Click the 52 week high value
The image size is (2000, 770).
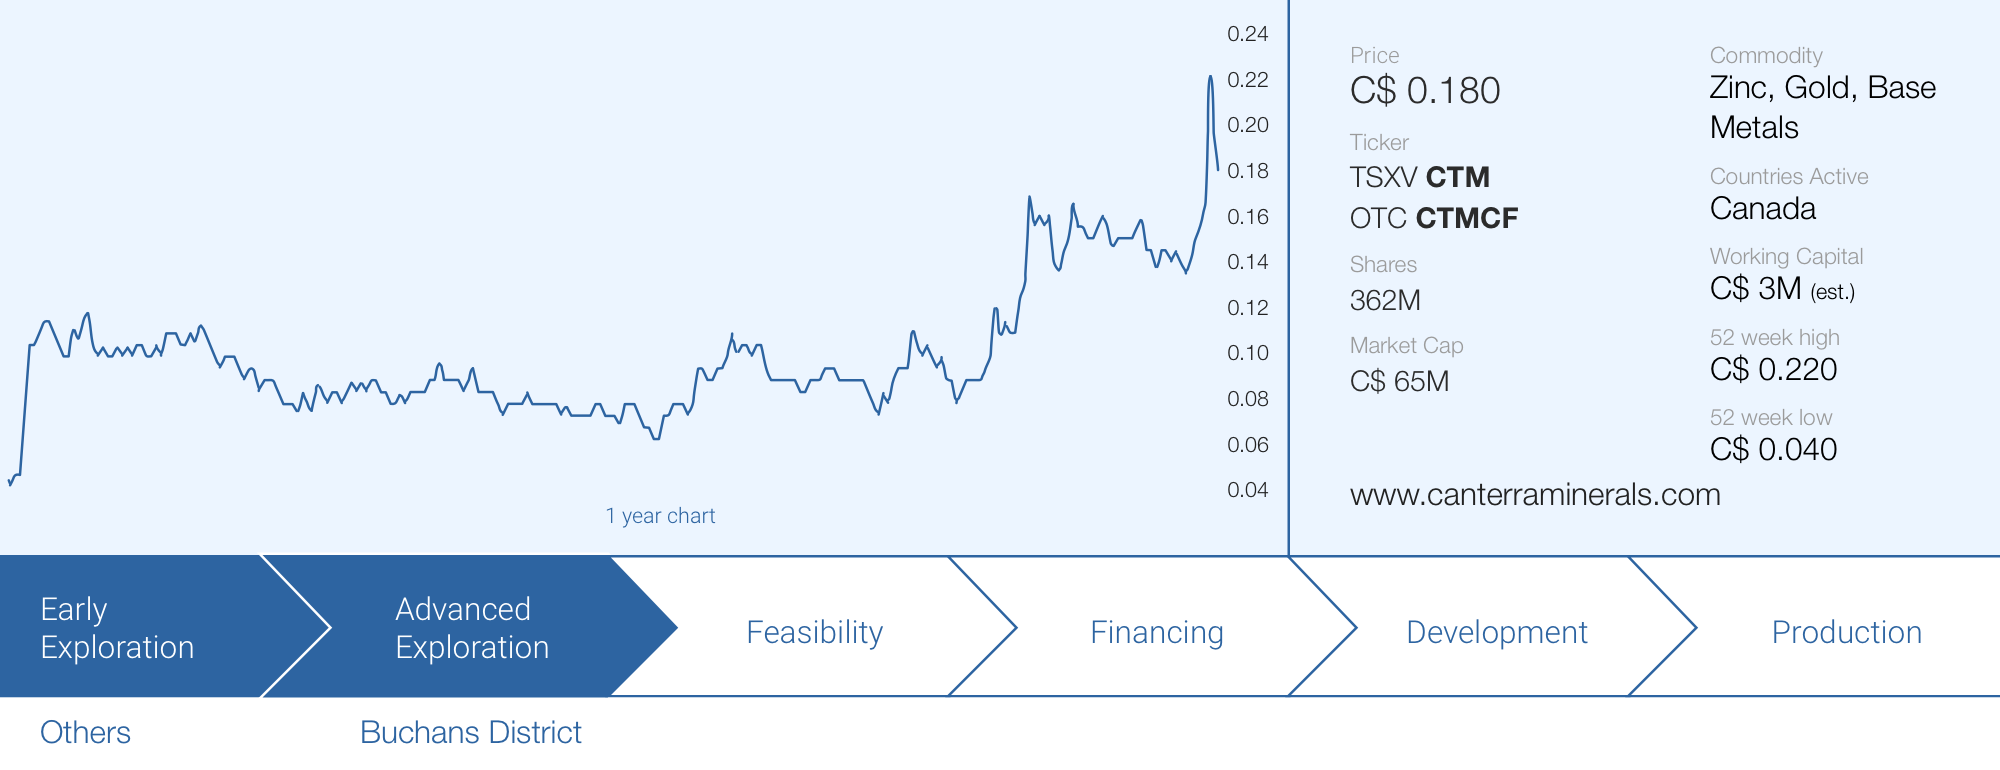click(x=1773, y=370)
